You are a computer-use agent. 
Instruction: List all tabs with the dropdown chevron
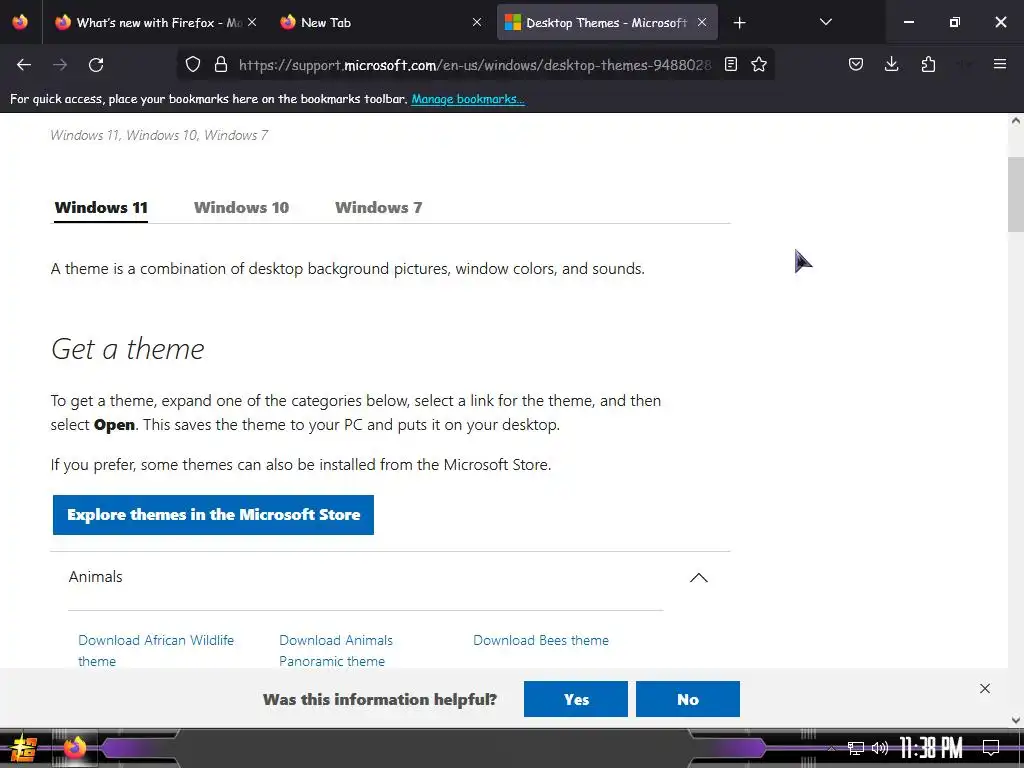pyautogui.click(x=825, y=22)
